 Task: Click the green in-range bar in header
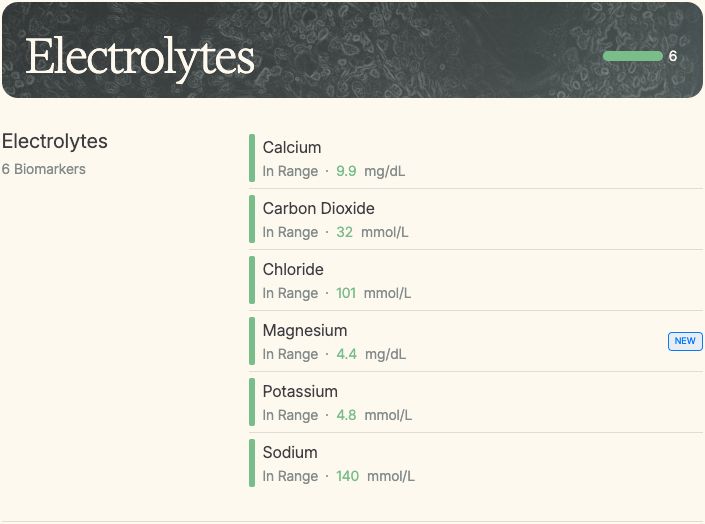[633, 56]
